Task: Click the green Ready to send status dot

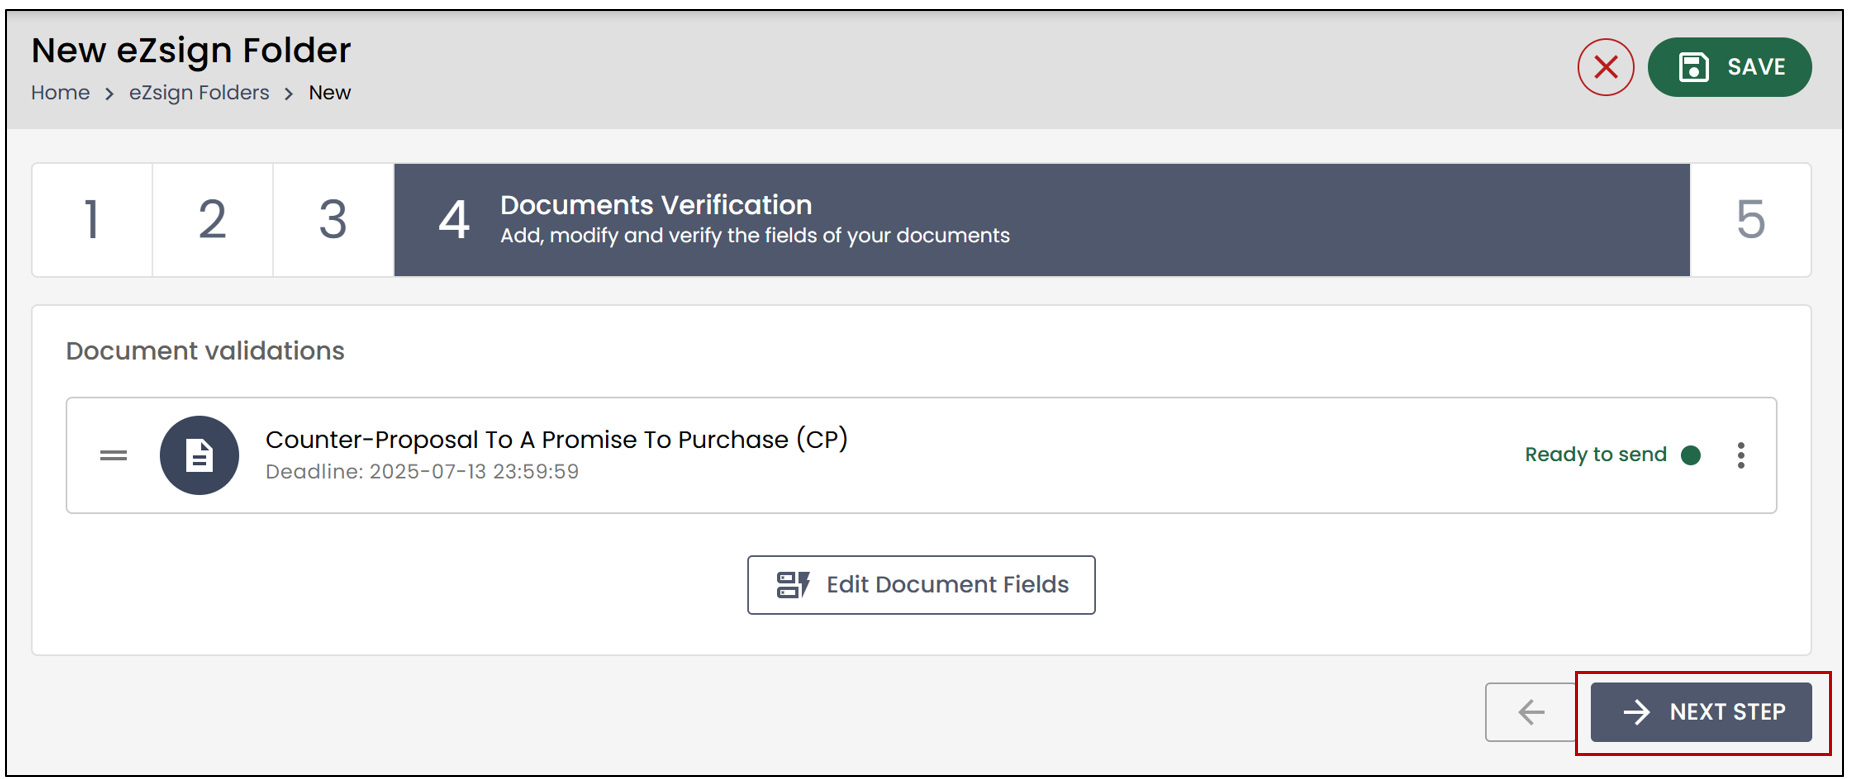Action: coord(1691,455)
